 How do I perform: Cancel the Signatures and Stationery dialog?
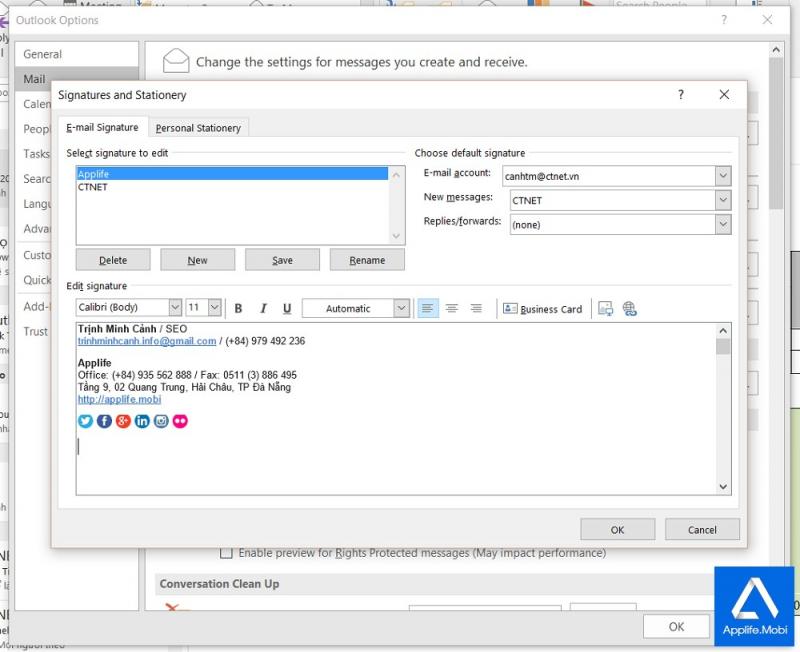click(702, 530)
